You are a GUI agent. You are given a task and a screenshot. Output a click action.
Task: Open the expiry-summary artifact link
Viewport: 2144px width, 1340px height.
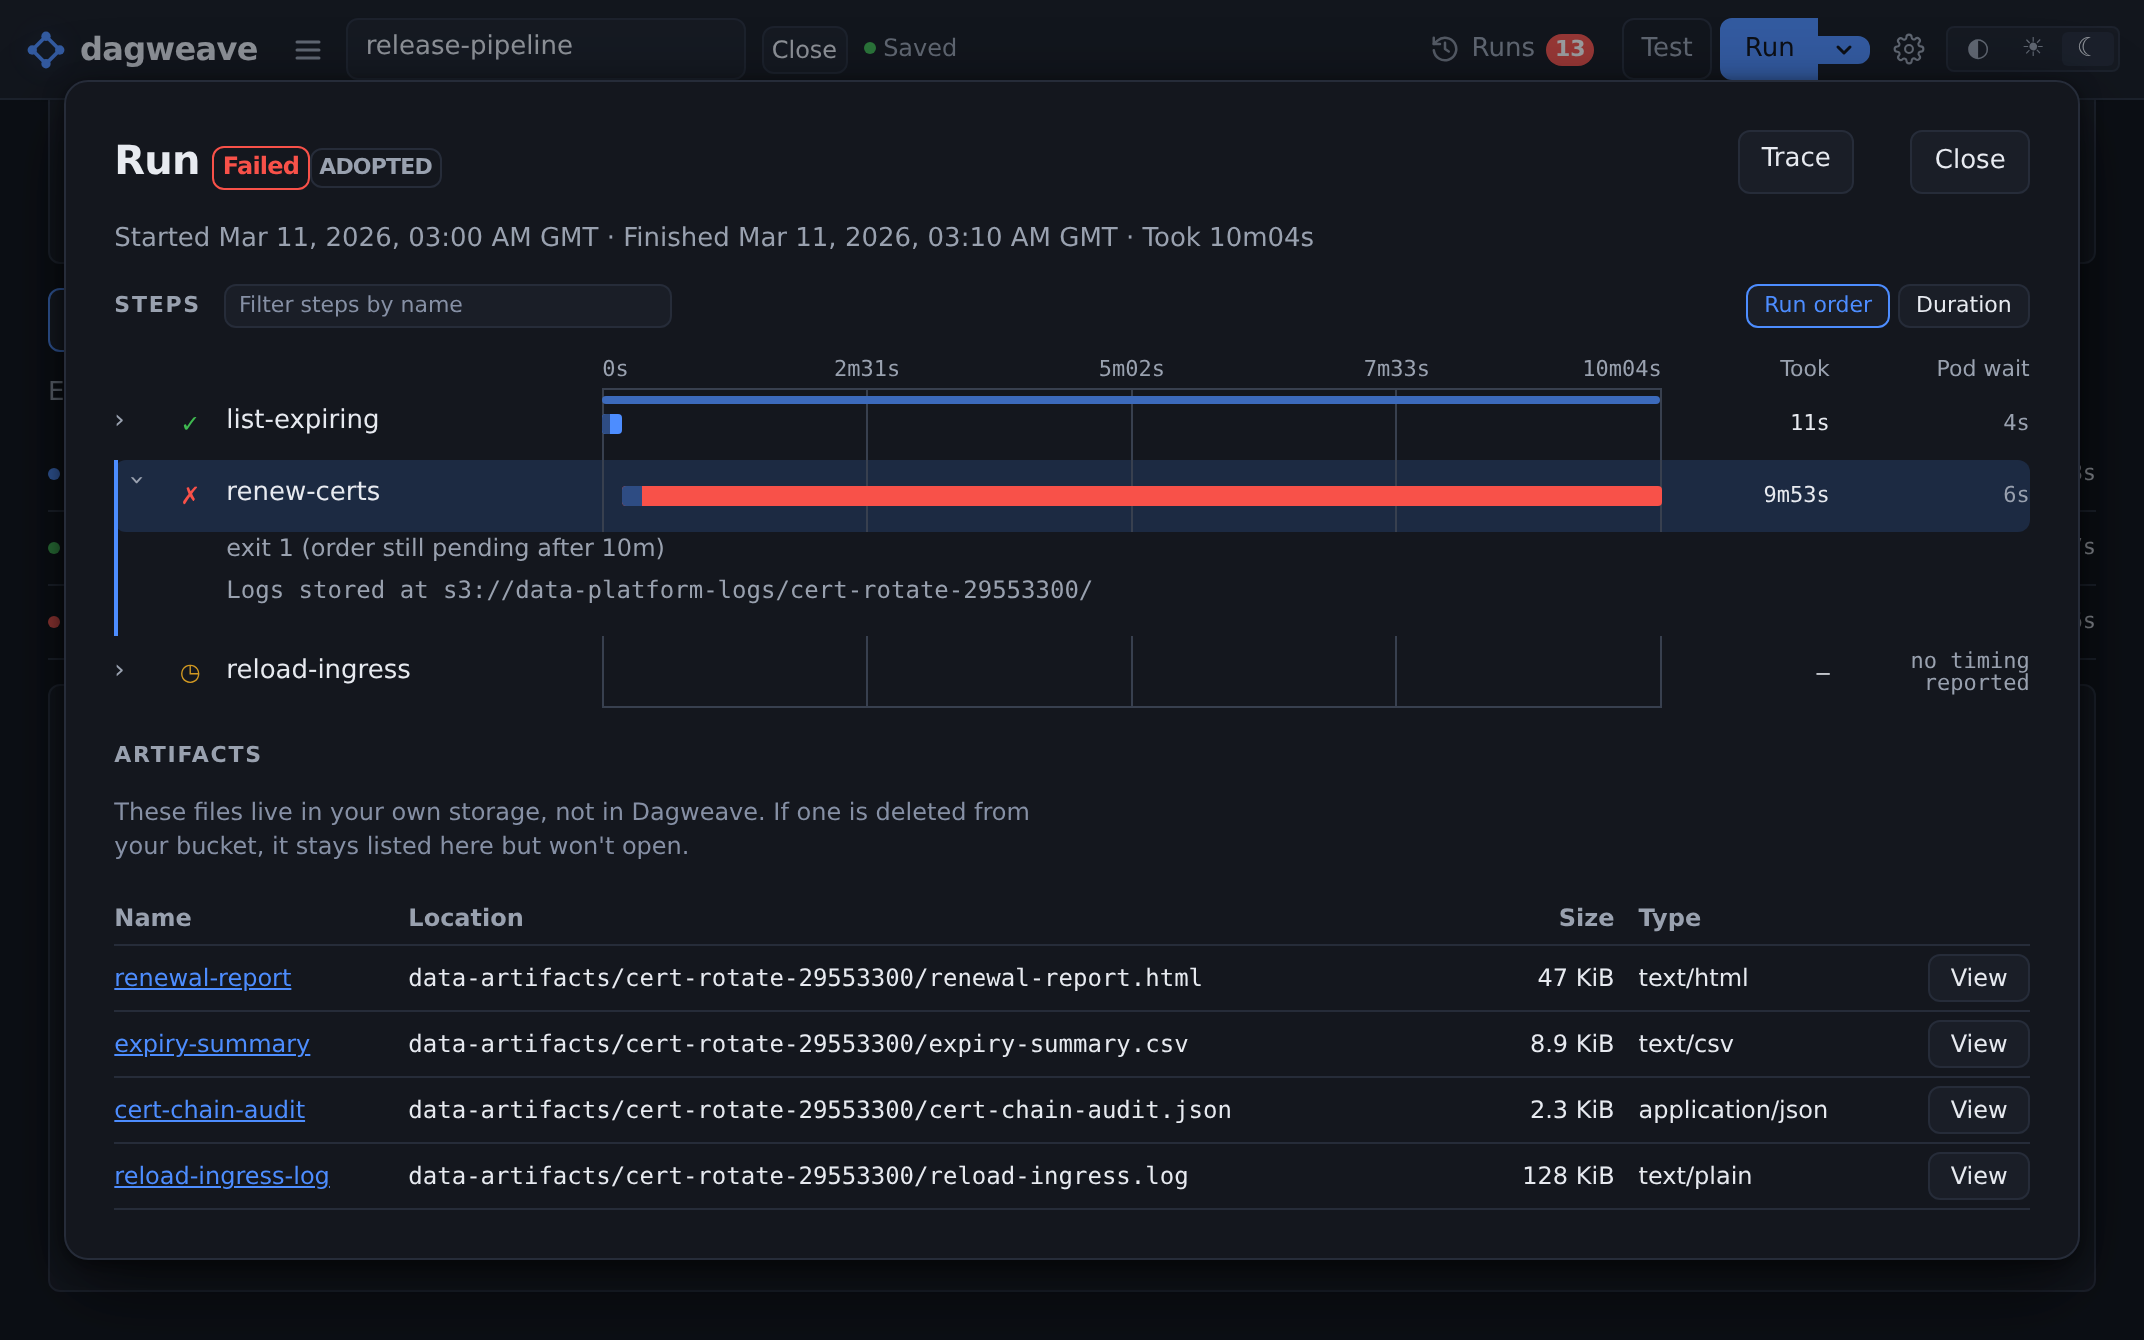coord(212,1044)
